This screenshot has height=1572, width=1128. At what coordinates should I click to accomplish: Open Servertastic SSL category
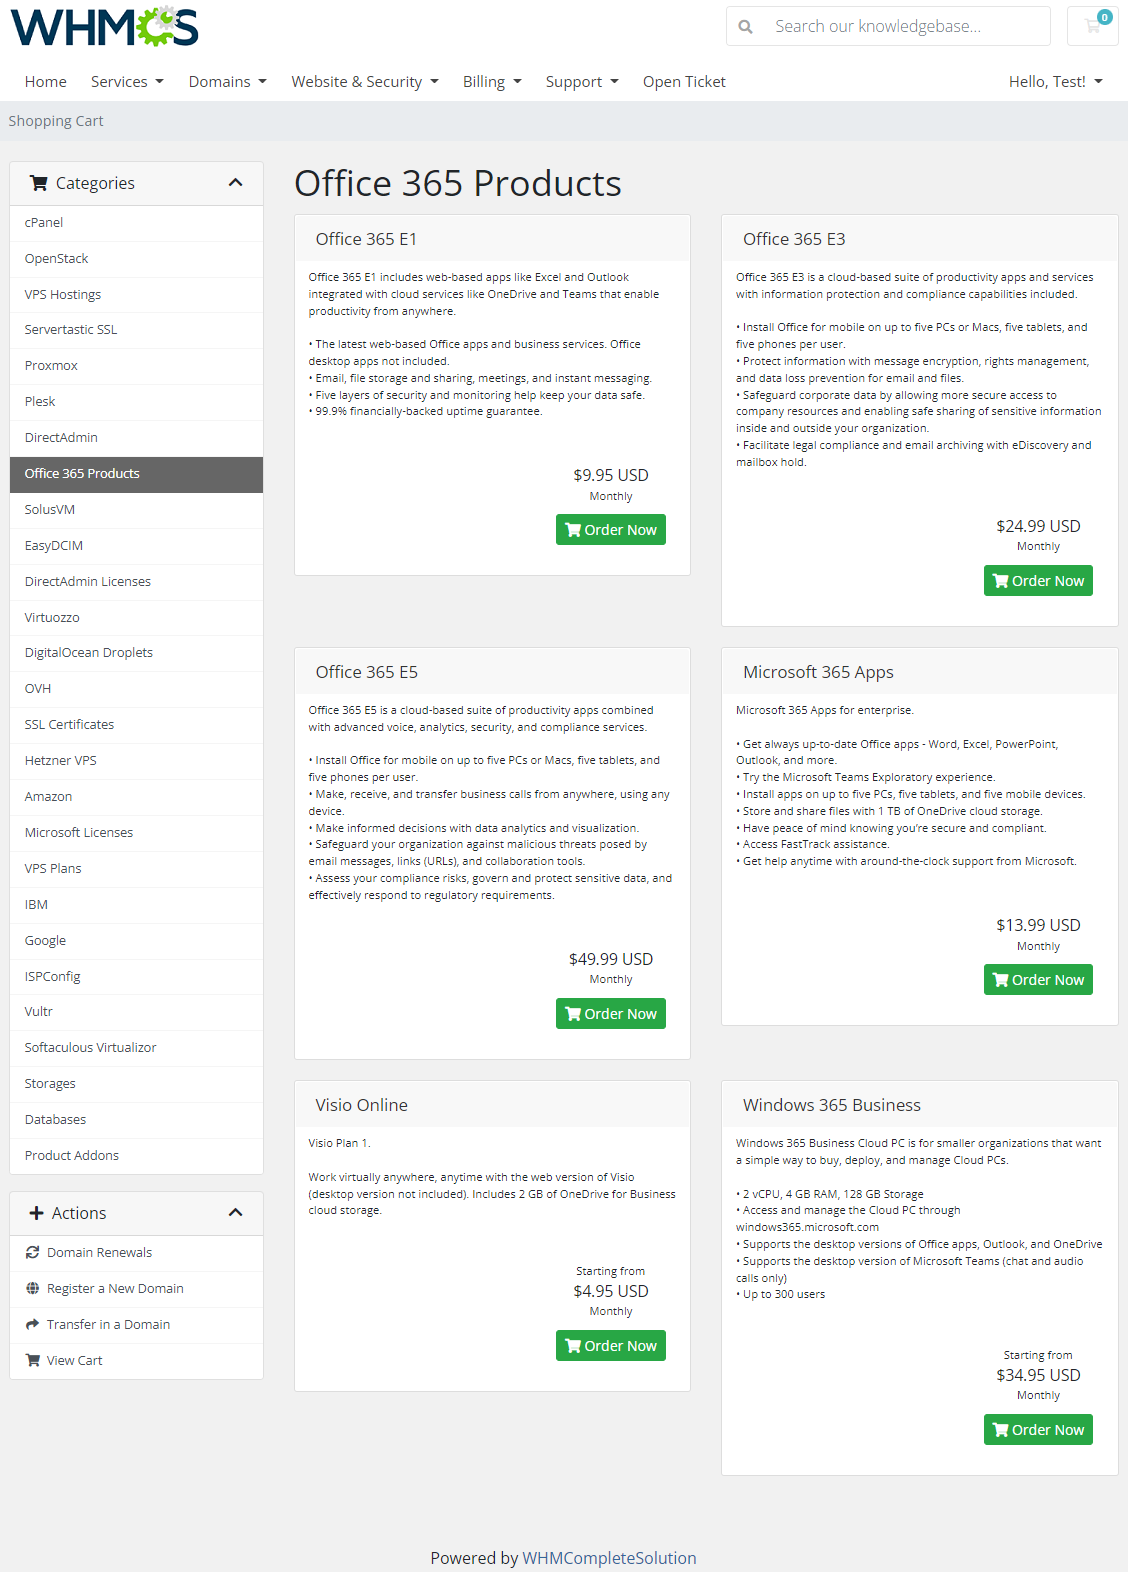point(137,330)
